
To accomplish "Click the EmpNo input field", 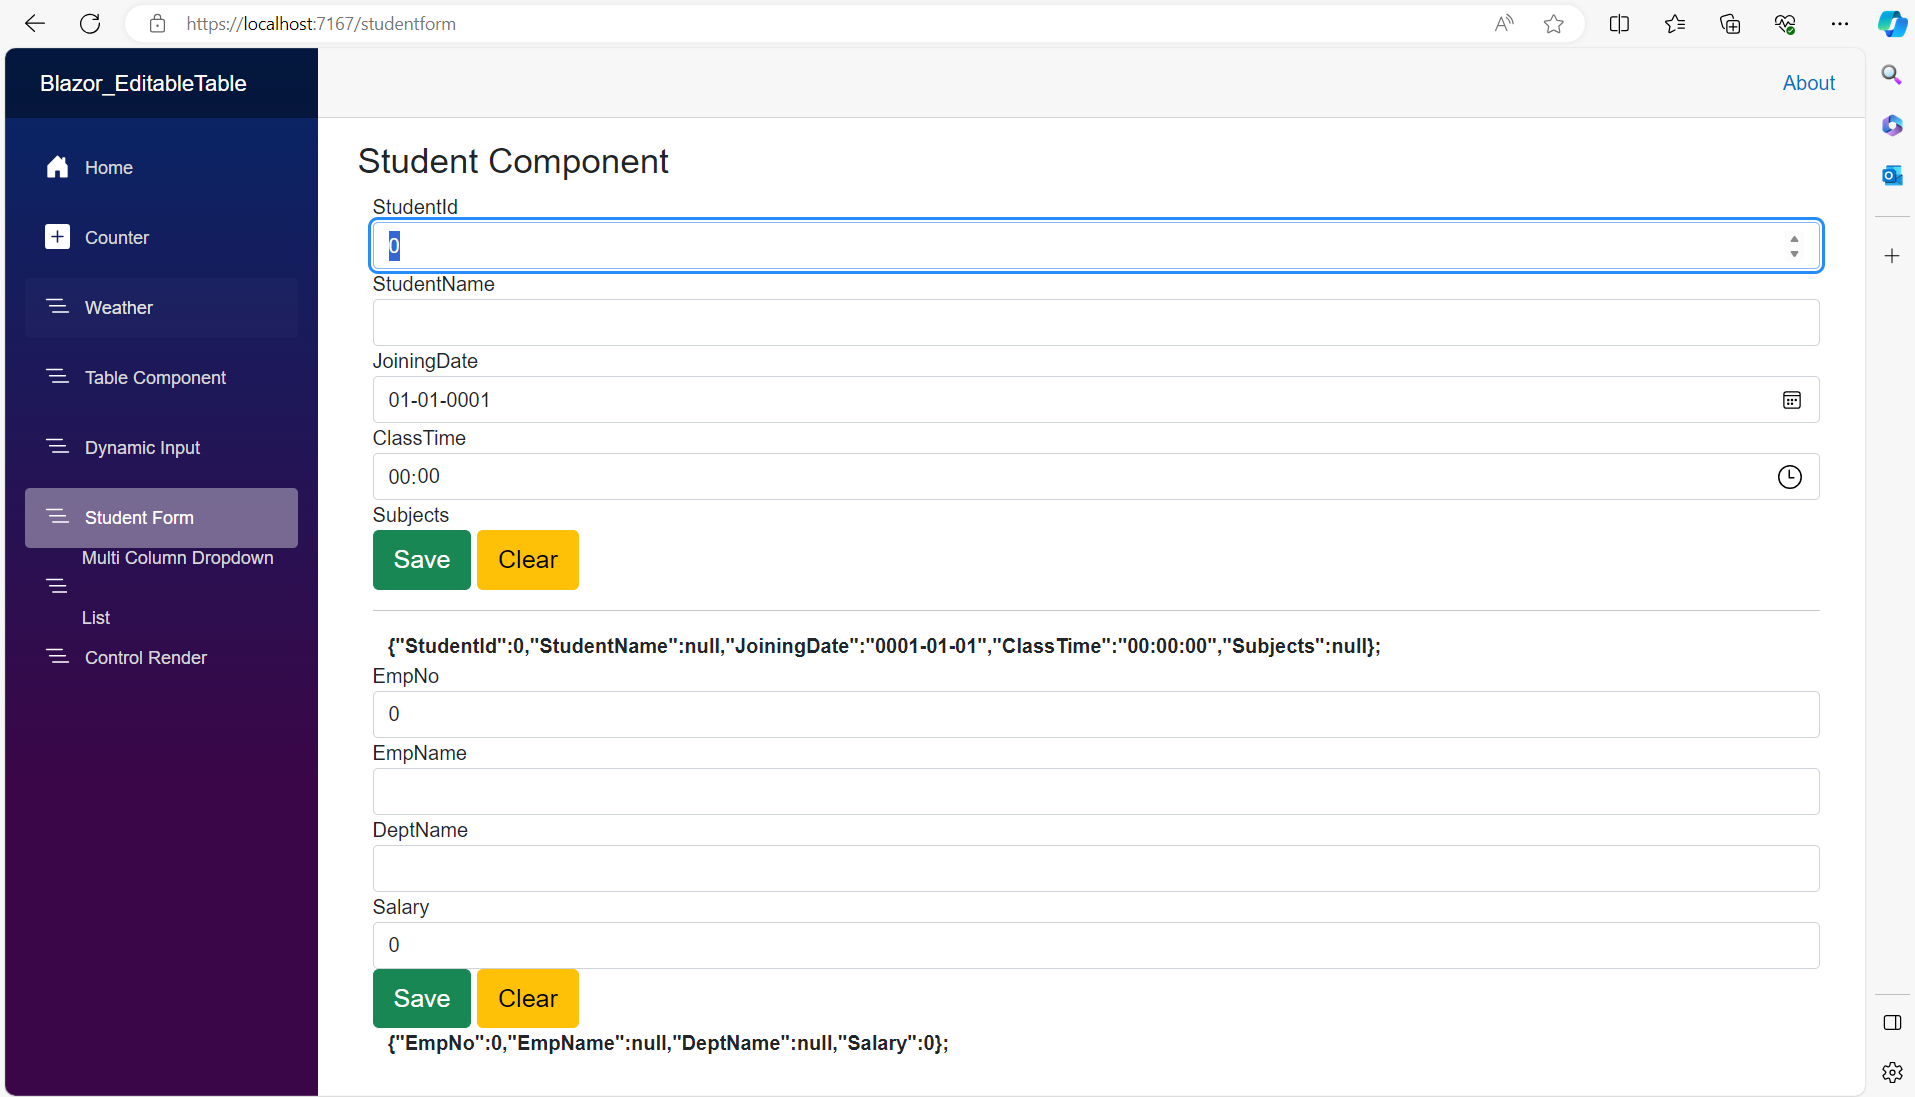I will (x=1095, y=715).
